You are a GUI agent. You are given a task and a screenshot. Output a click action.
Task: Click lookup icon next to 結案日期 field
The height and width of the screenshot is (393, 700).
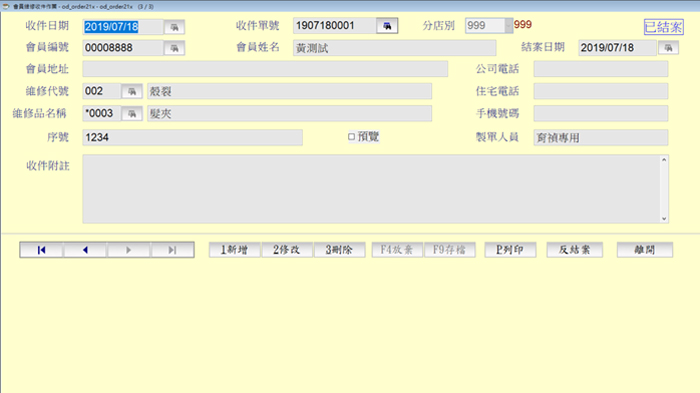[668, 48]
